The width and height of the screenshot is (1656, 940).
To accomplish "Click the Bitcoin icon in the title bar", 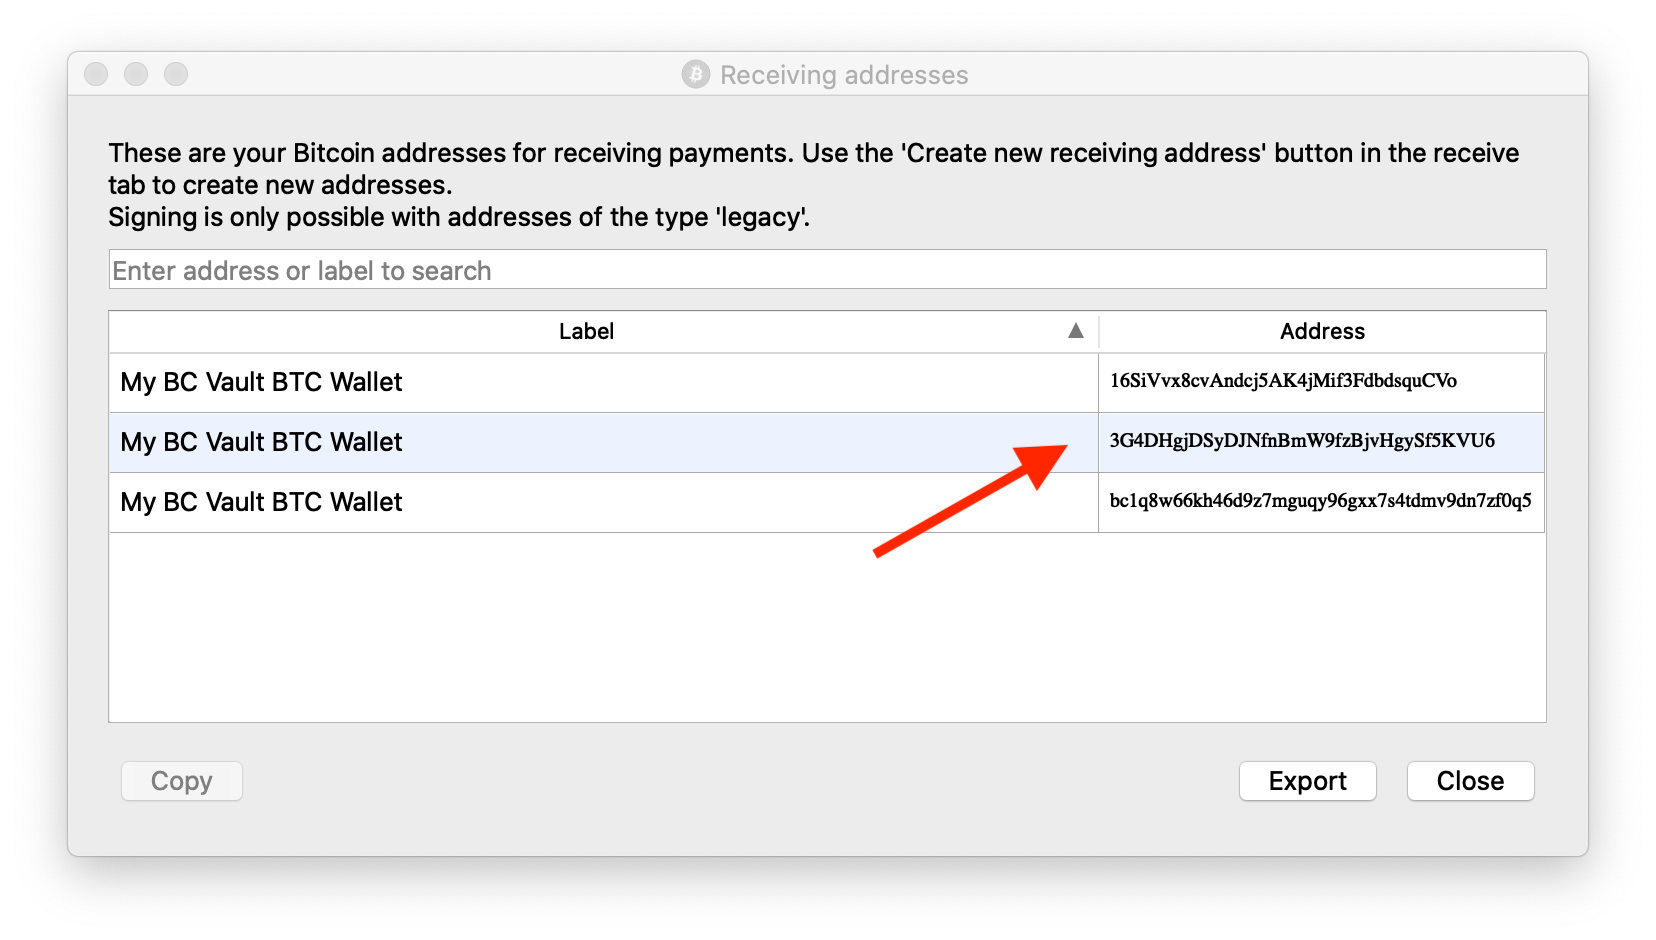I will [x=696, y=74].
